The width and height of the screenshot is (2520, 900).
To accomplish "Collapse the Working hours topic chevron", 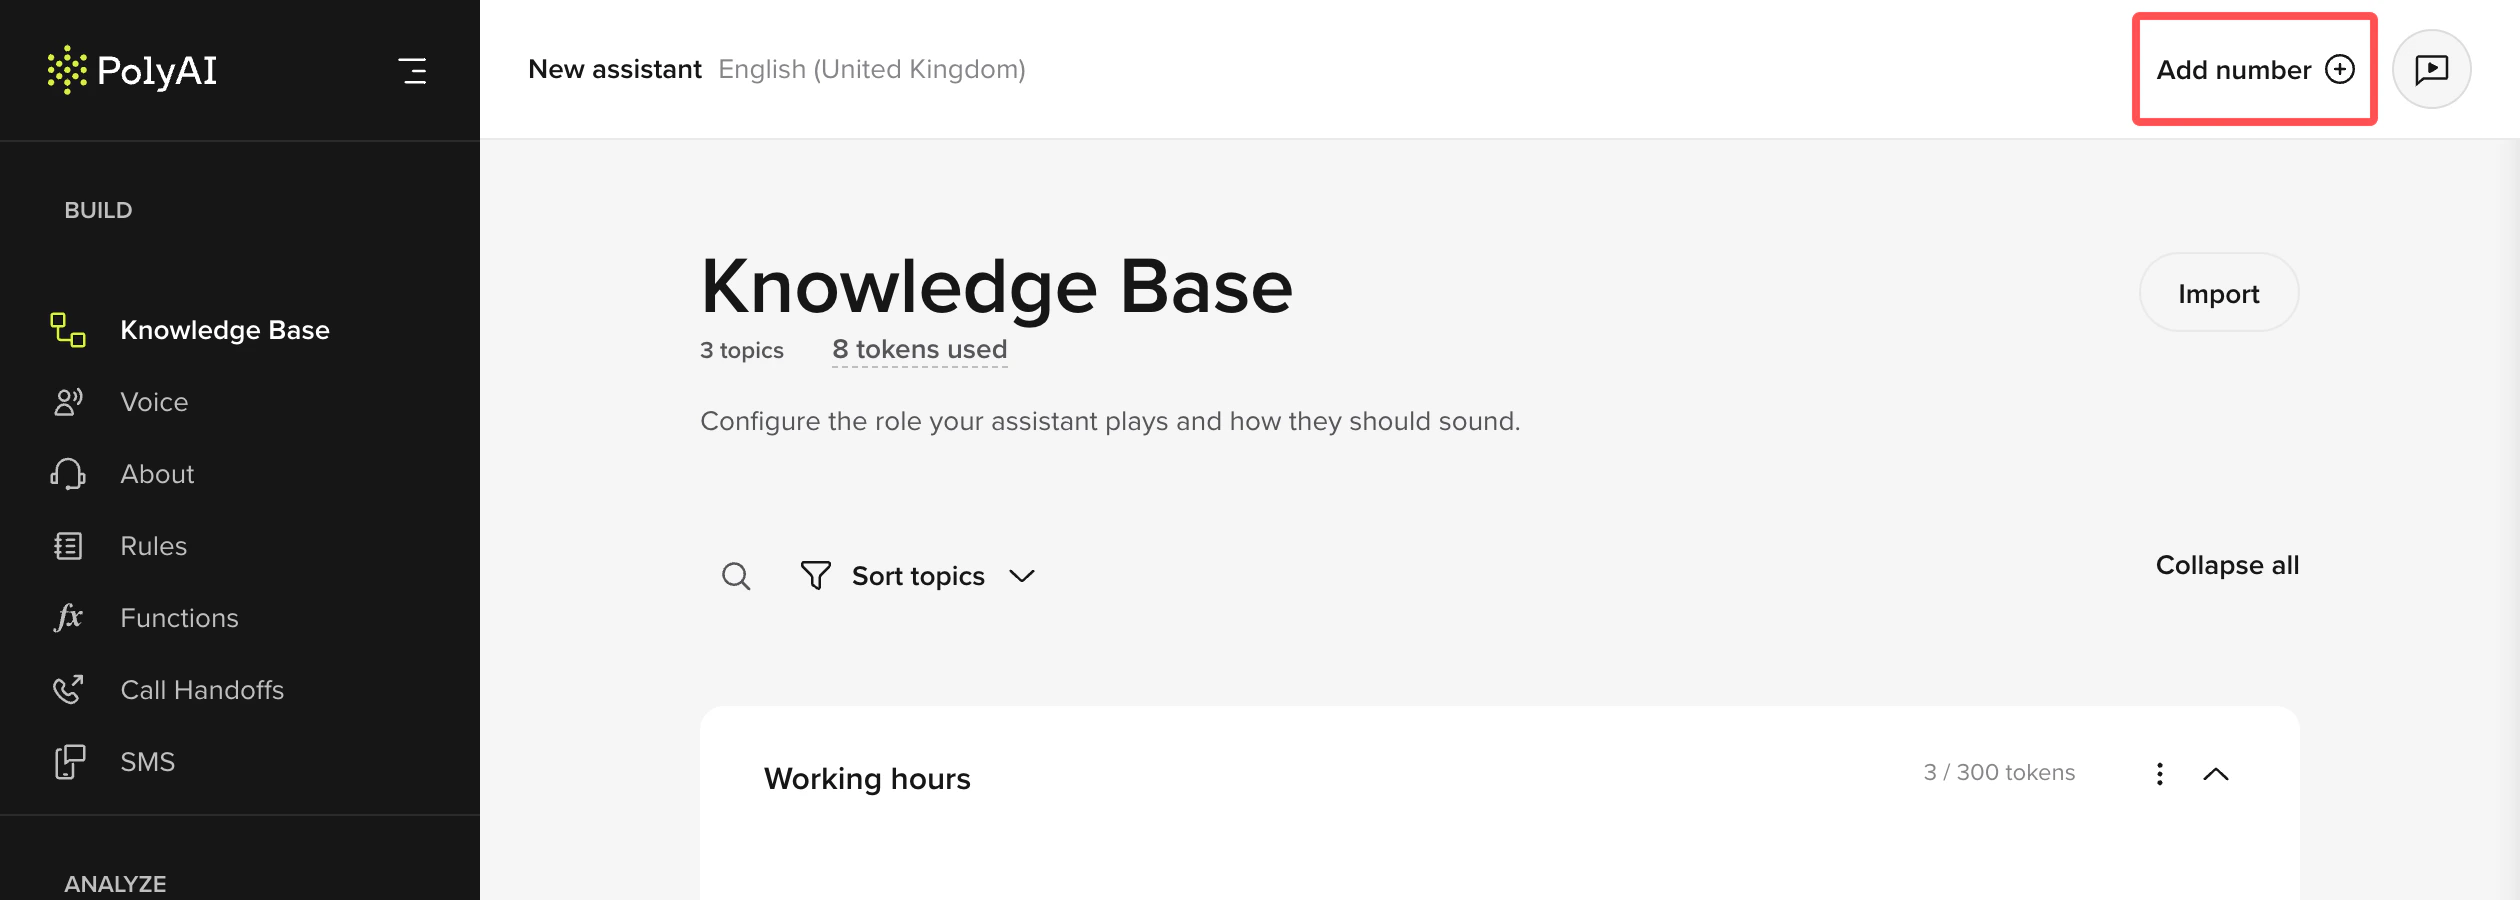I will click(2216, 774).
